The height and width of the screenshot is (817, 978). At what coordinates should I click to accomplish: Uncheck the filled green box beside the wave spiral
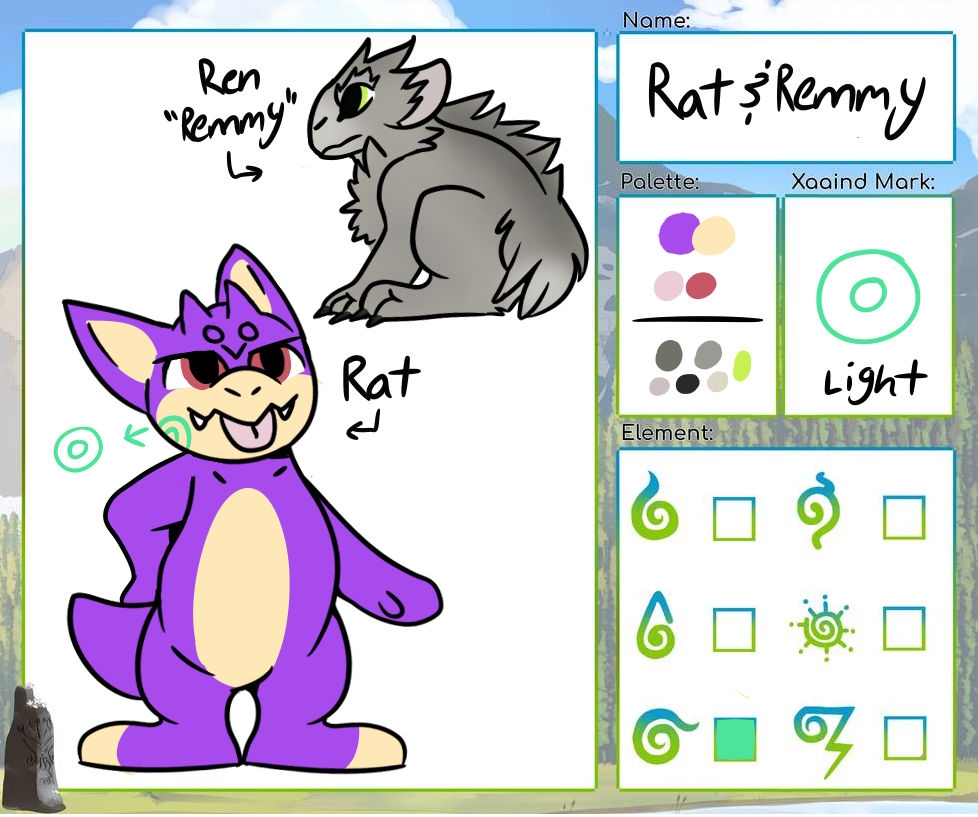pos(734,740)
